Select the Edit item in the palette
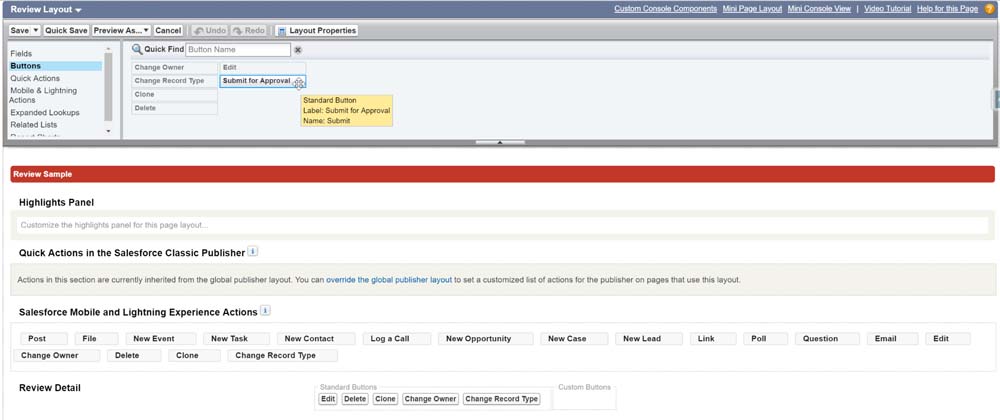The height and width of the screenshot is (420, 1000). click(x=263, y=68)
